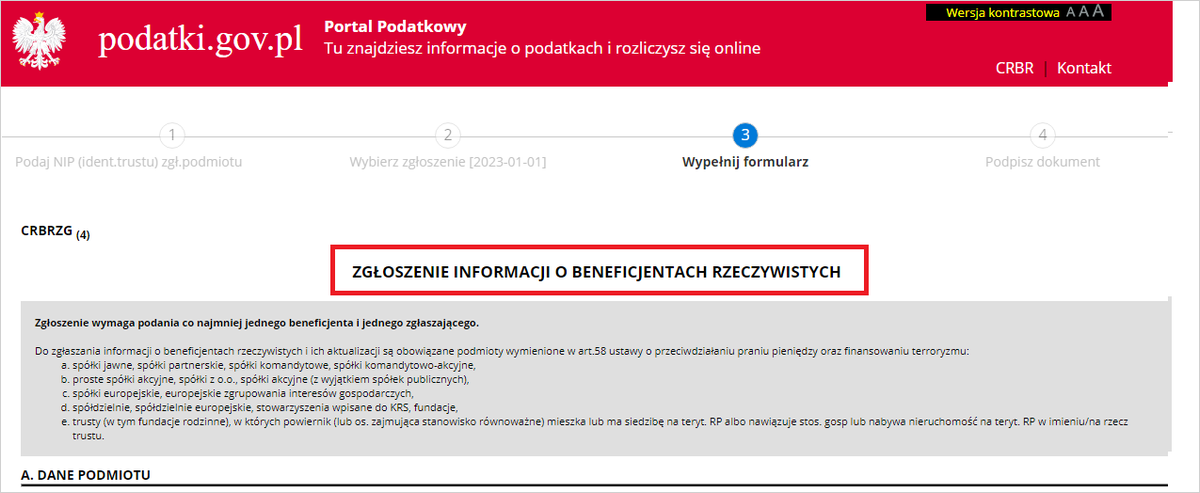The height and width of the screenshot is (493, 1200).
Task: Click the A. DANE PODMIOTU section header
Action: (86, 474)
